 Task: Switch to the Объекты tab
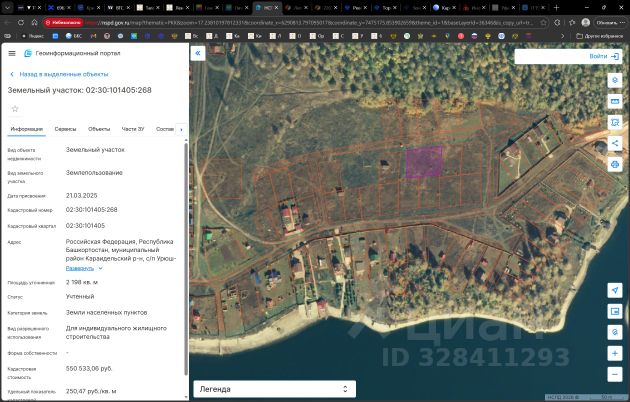pyautogui.click(x=99, y=129)
